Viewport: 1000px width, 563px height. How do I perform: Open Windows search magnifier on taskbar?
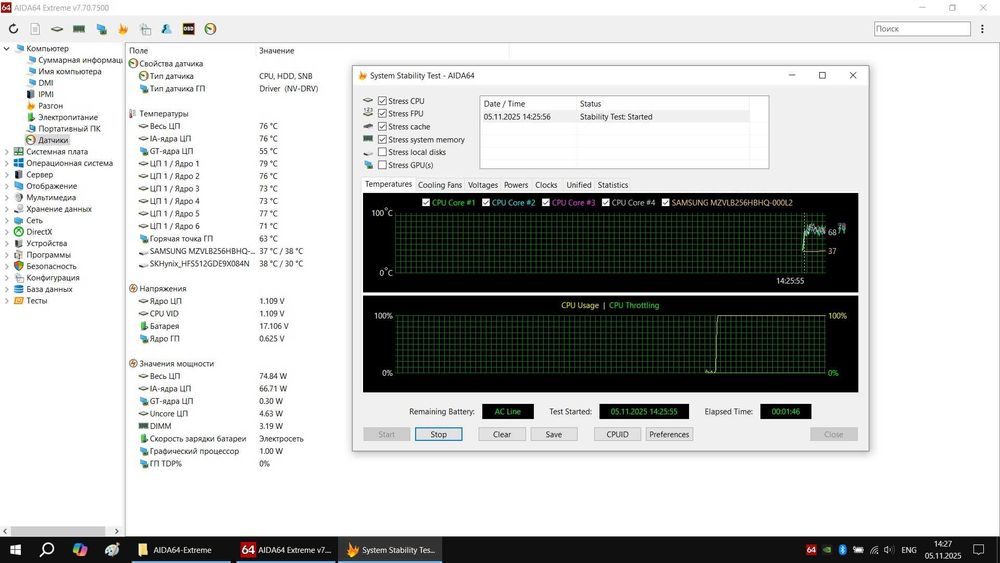[47, 550]
